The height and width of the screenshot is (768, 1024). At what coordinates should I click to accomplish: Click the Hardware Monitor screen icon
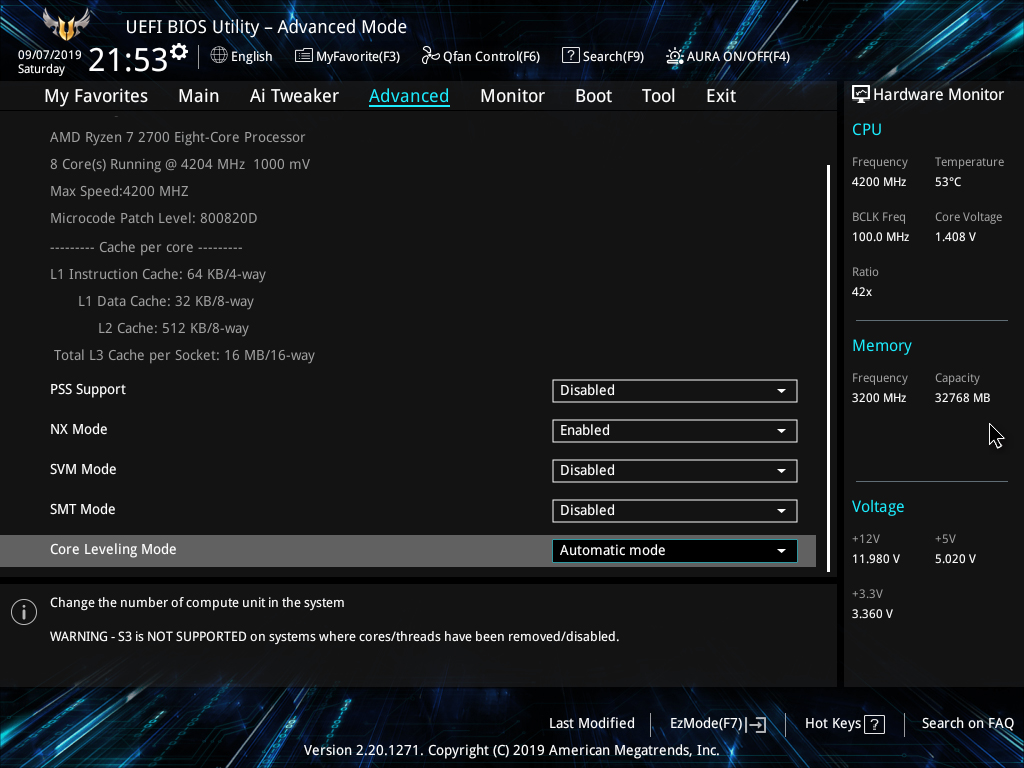tap(861, 95)
